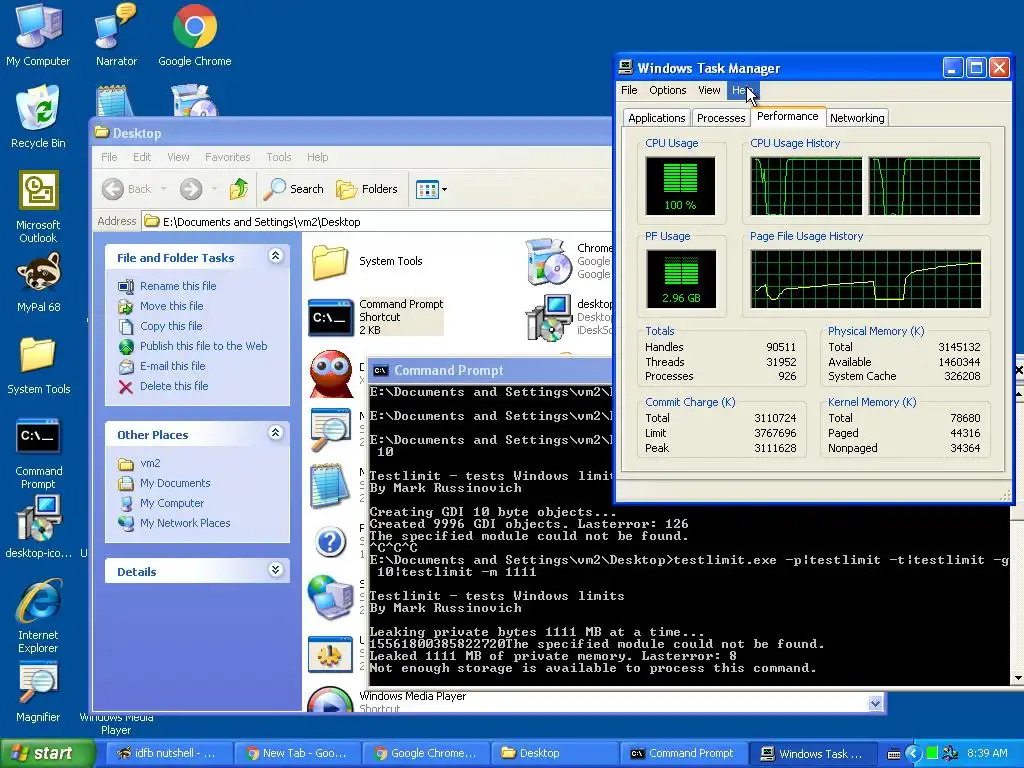Open View menu in Task Manager
1024x768 pixels.
709,90
